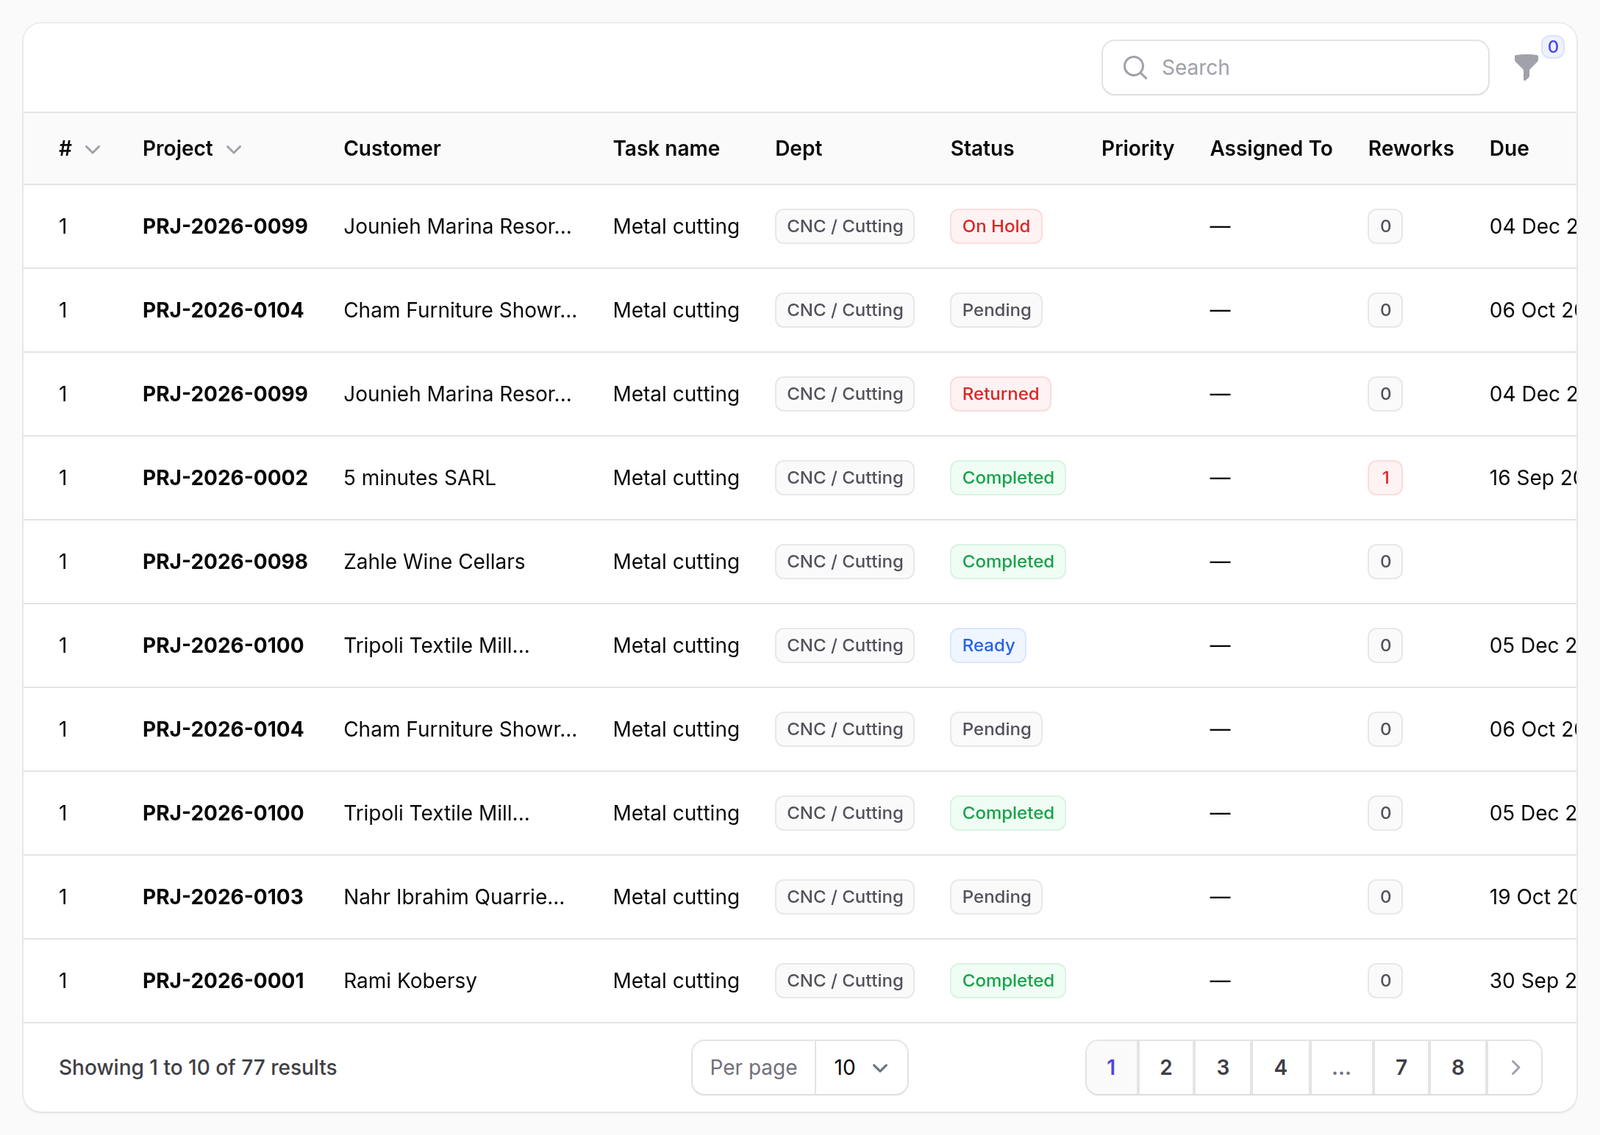Click the 30 Sep due date

pyautogui.click(x=1533, y=980)
